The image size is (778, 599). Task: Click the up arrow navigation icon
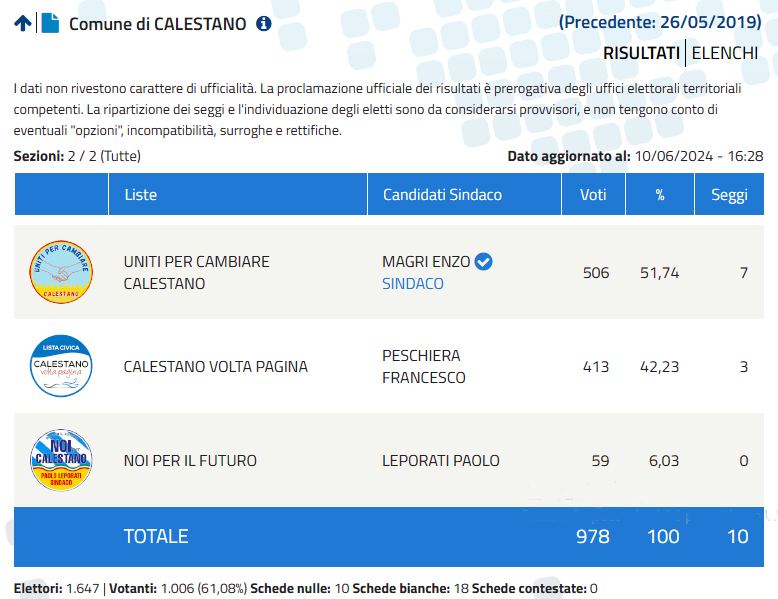click(x=23, y=23)
